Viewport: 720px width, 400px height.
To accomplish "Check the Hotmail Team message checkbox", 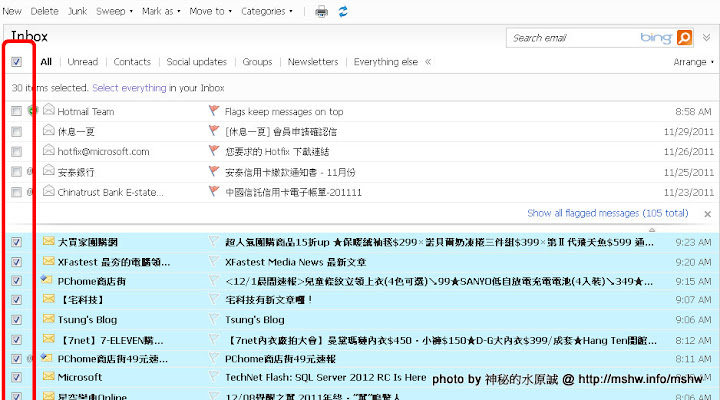I will point(17,111).
